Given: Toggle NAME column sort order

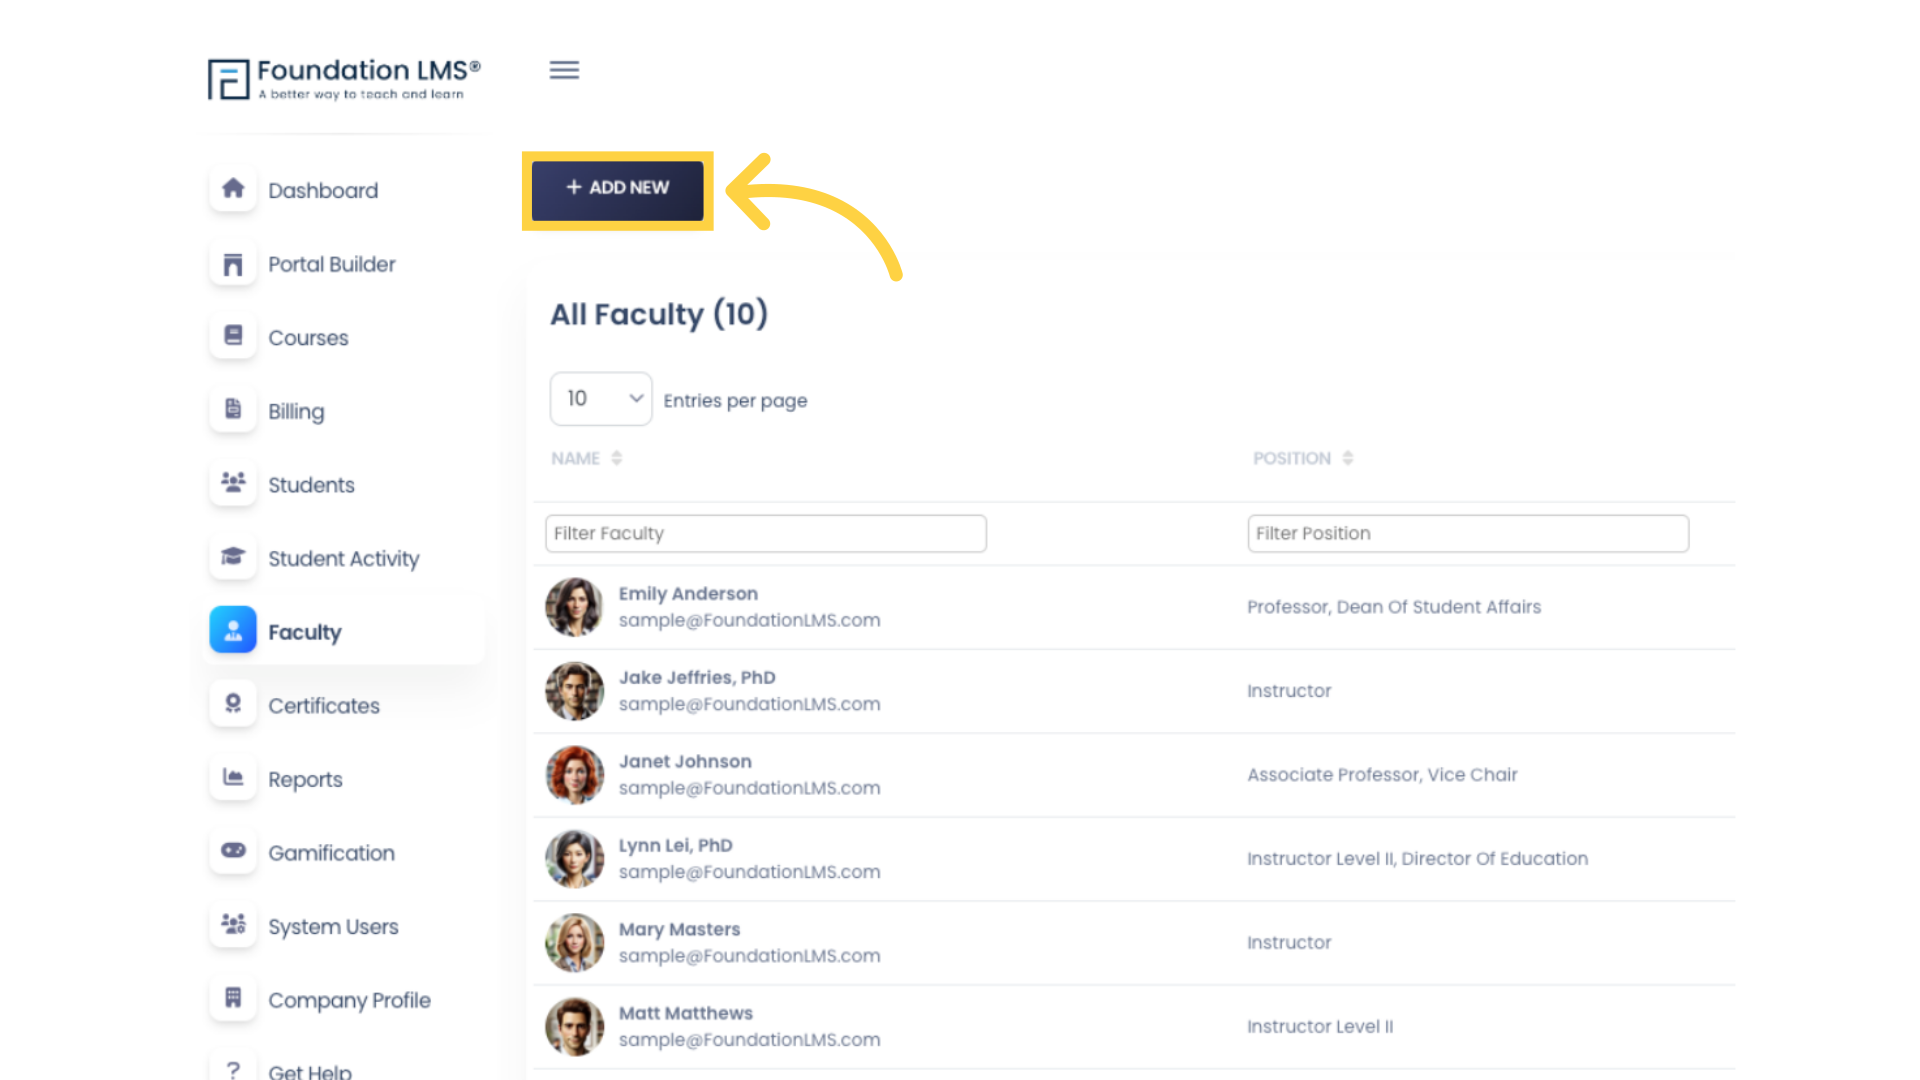Looking at the screenshot, I should point(616,458).
